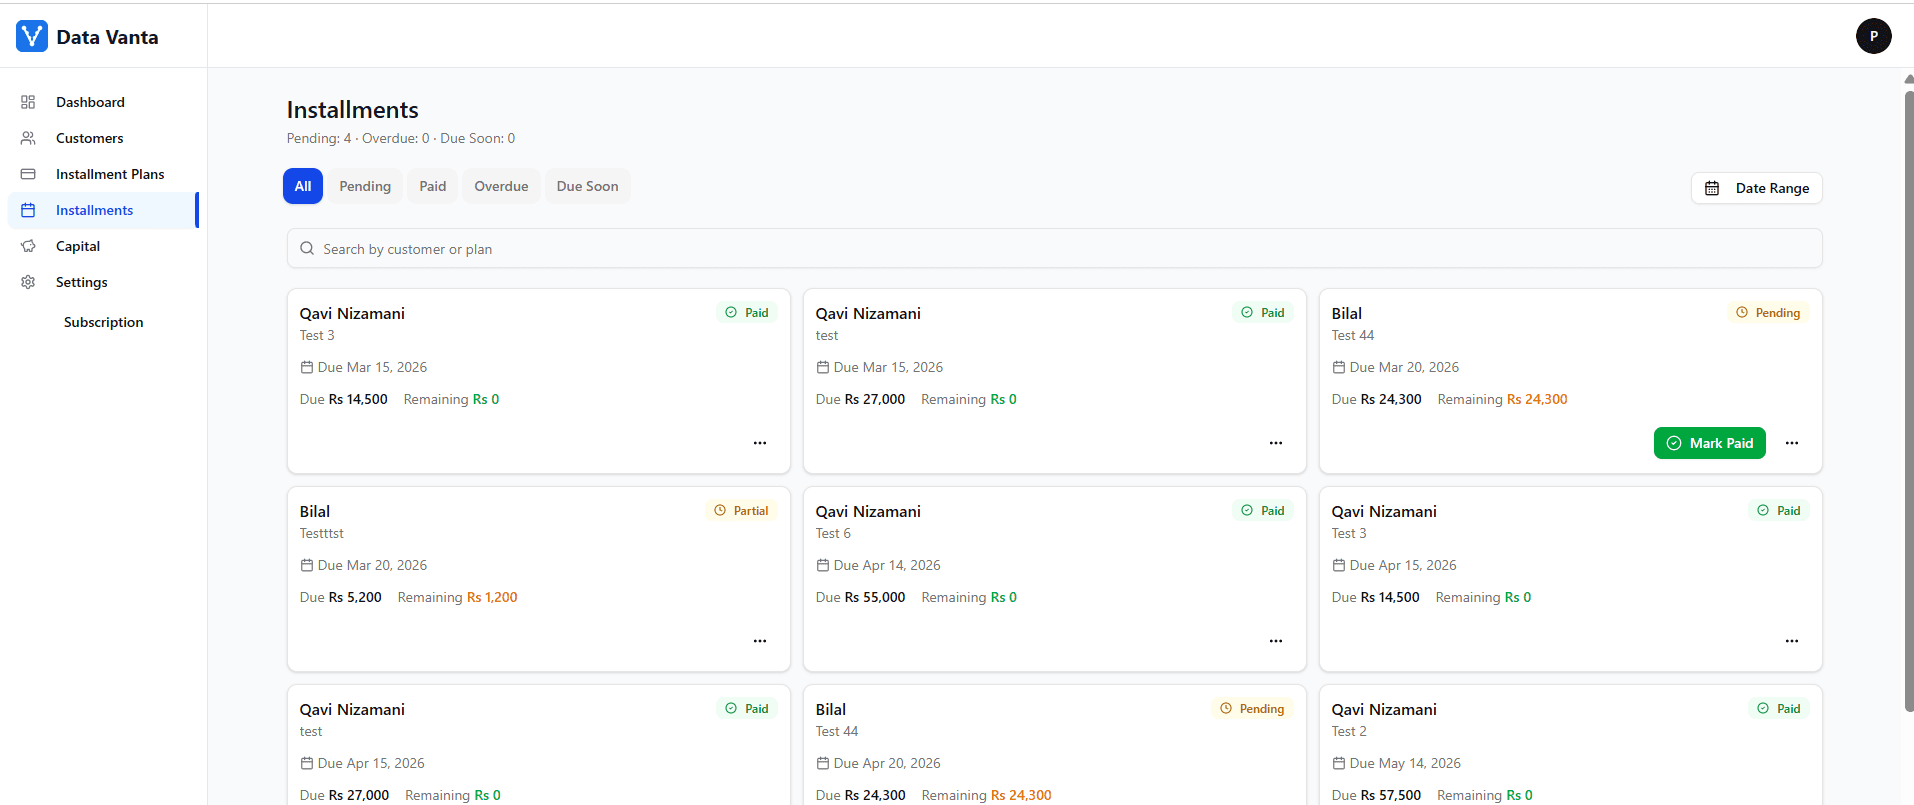Click the Settings gear icon
This screenshot has width=1914, height=805.
coord(28,282)
